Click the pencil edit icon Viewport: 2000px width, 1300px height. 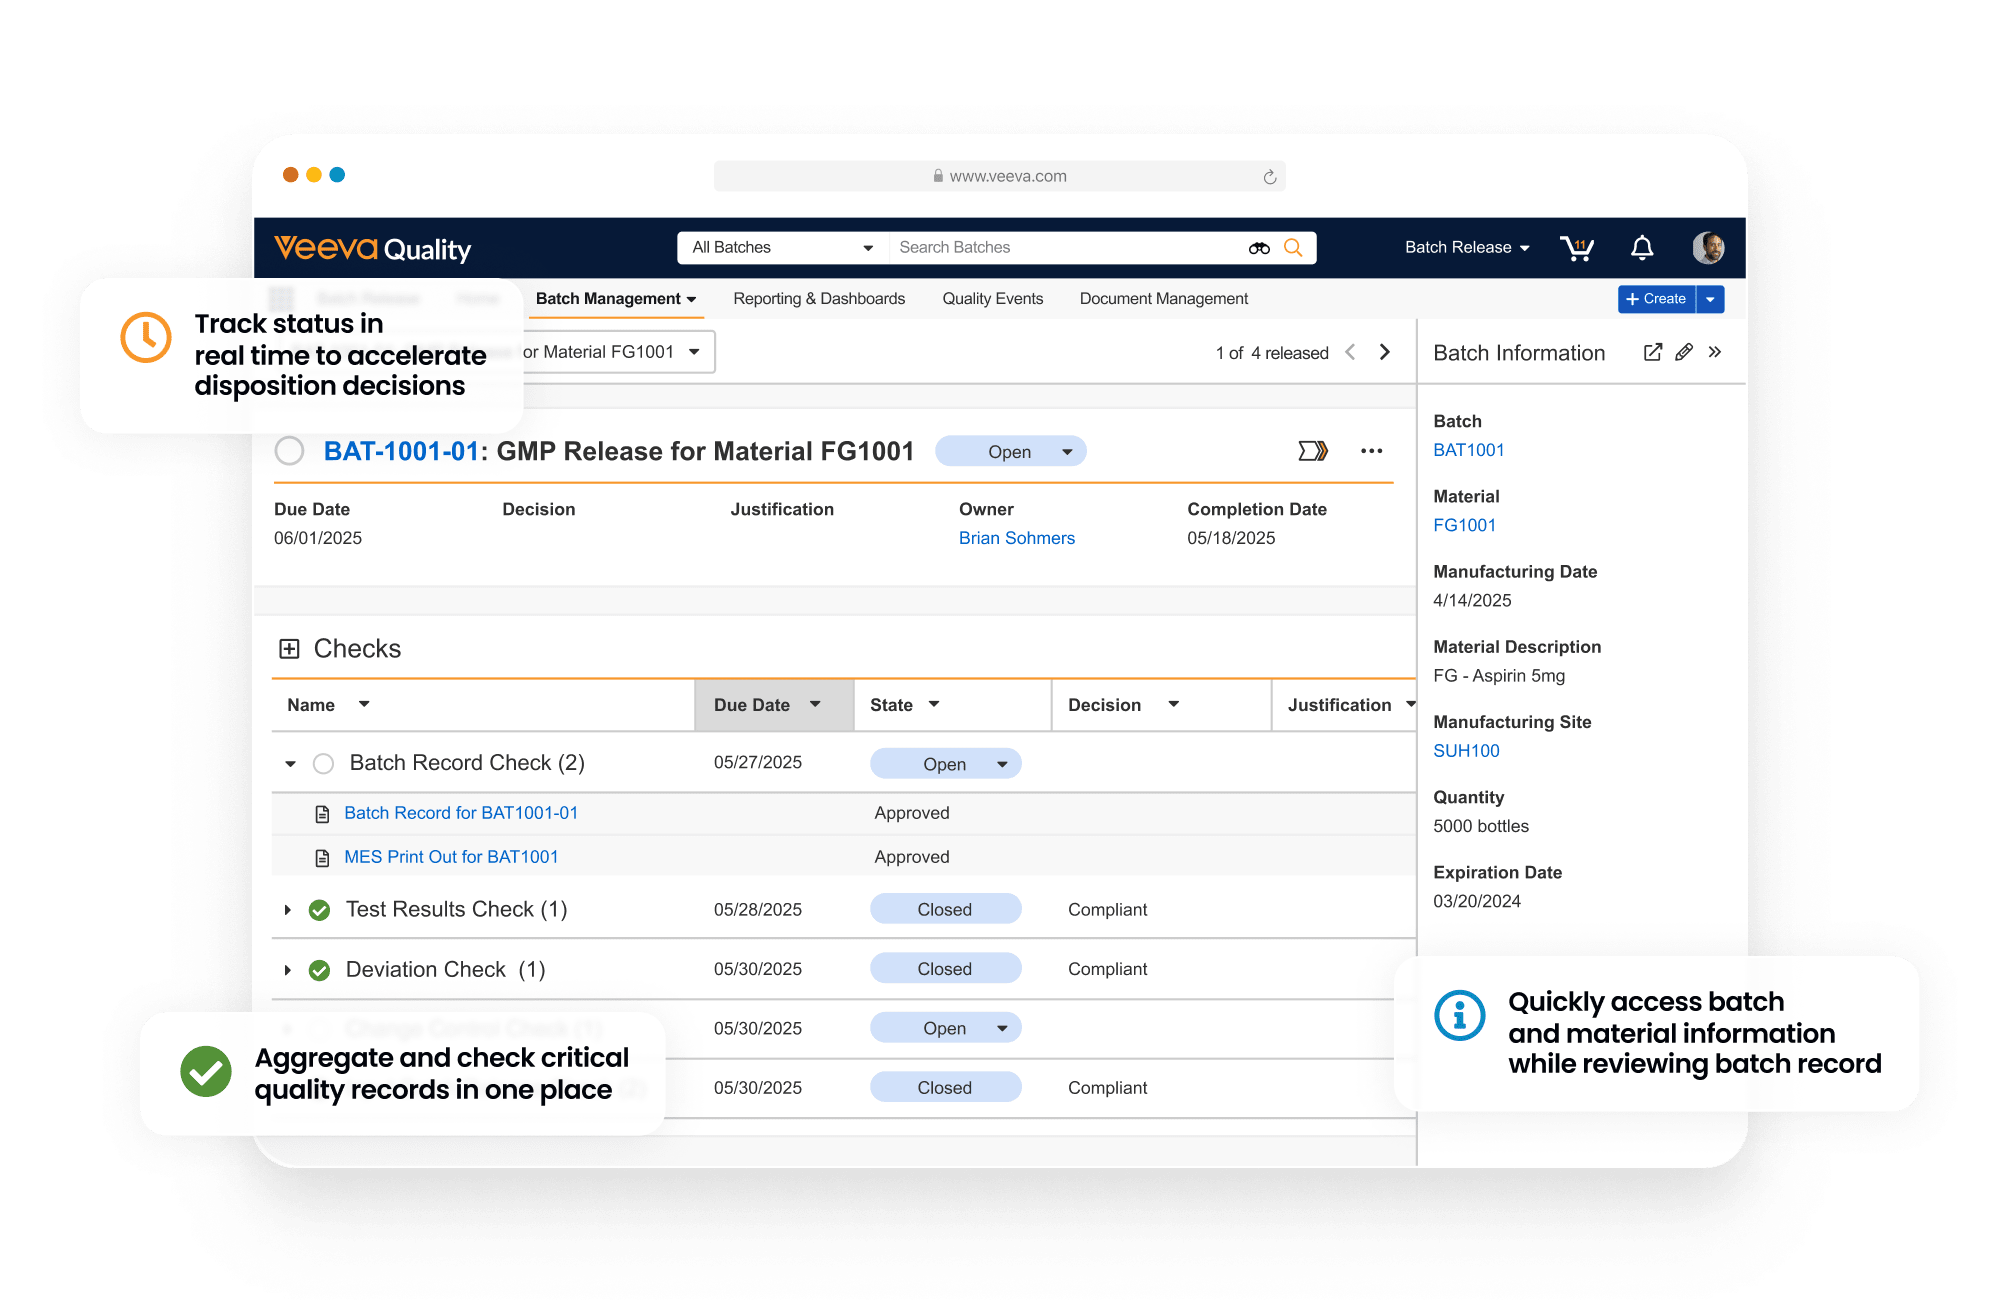click(1684, 352)
